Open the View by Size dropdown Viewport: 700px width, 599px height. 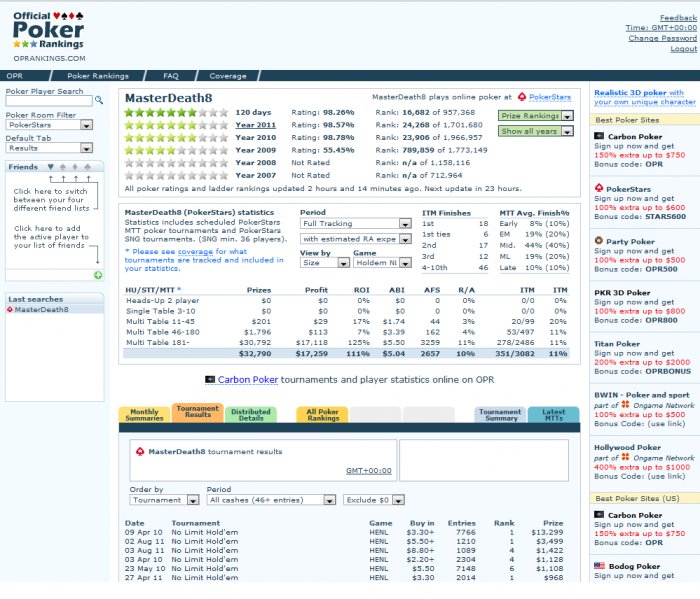click(x=325, y=263)
